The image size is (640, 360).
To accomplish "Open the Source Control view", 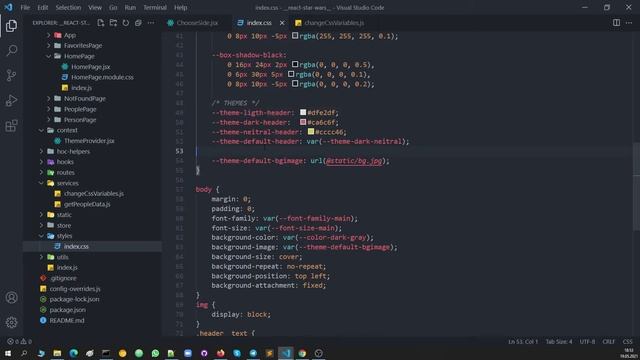I will [11, 76].
